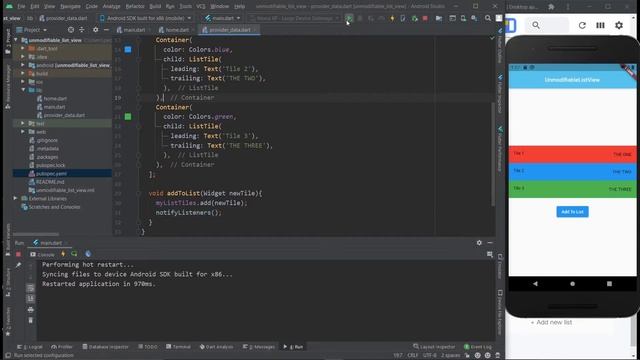This screenshot has width=640, height=360.
Task: Click green Hot Restart icon in Run console
Action: tap(74, 254)
